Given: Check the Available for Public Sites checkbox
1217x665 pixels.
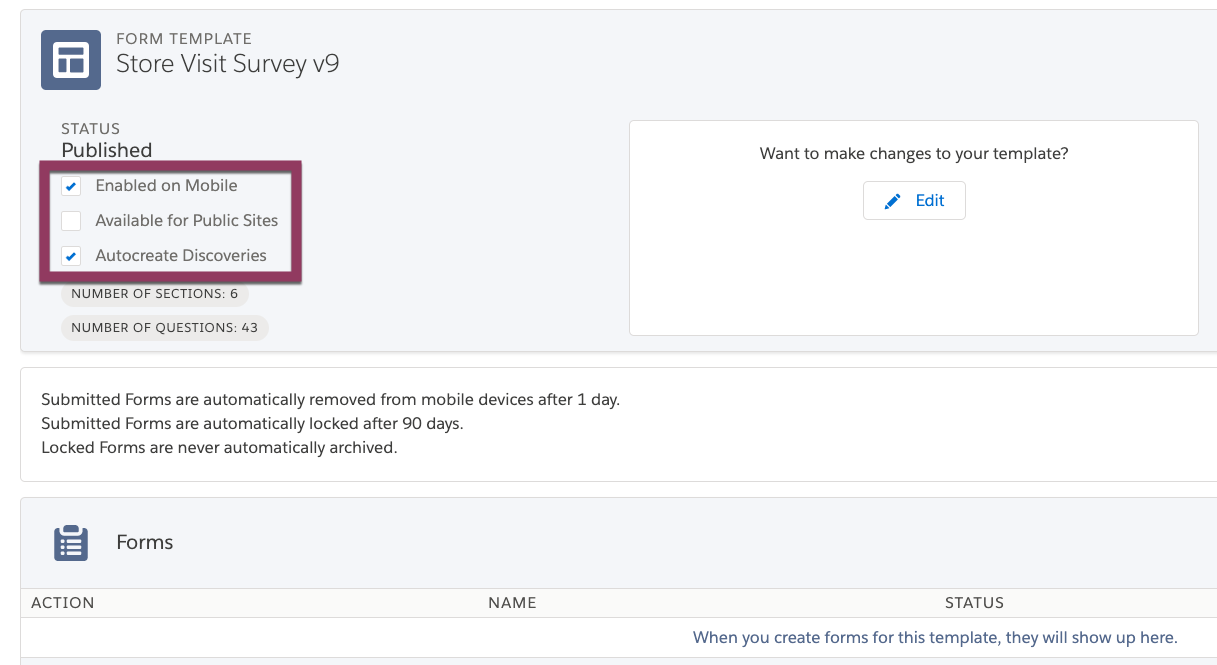Looking at the screenshot, I should [x=71, y=221].
